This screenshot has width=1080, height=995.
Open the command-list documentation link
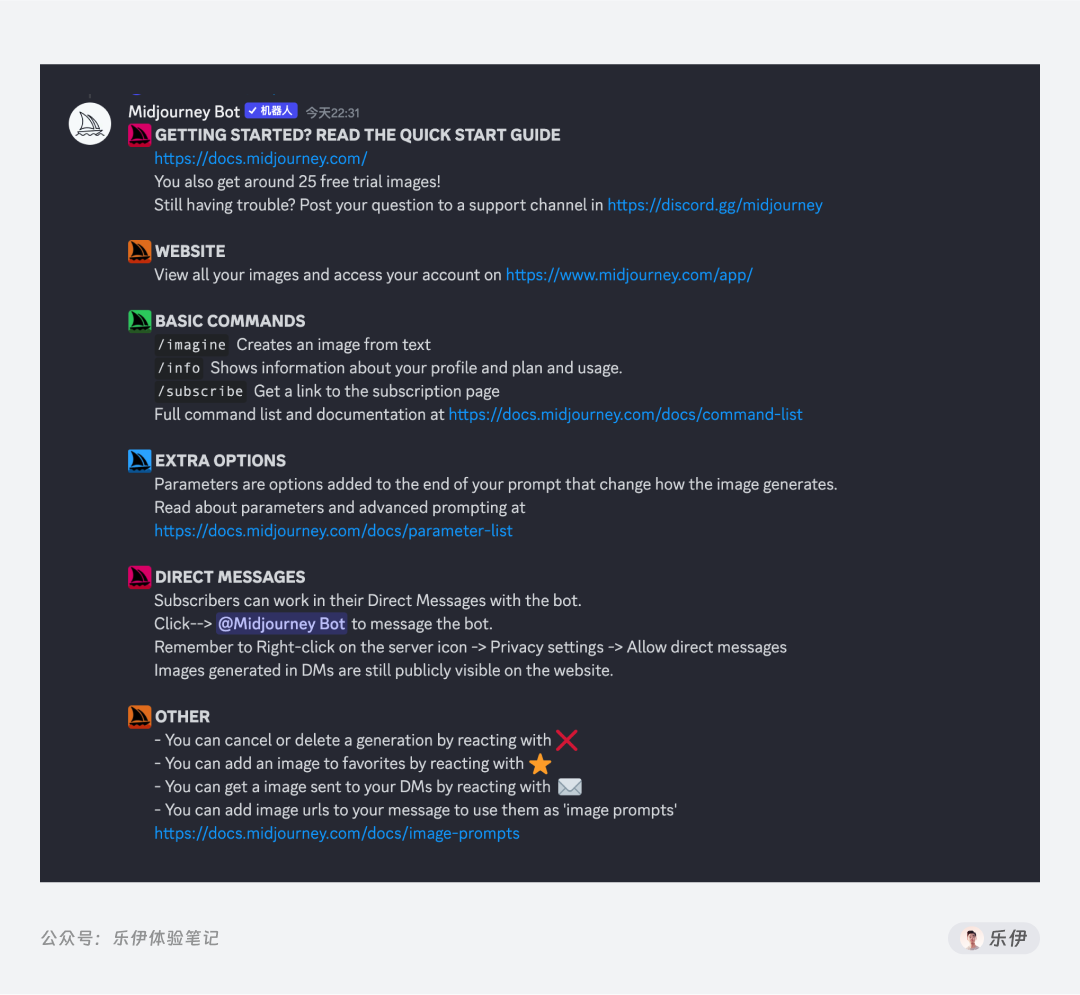pos(625,415)
